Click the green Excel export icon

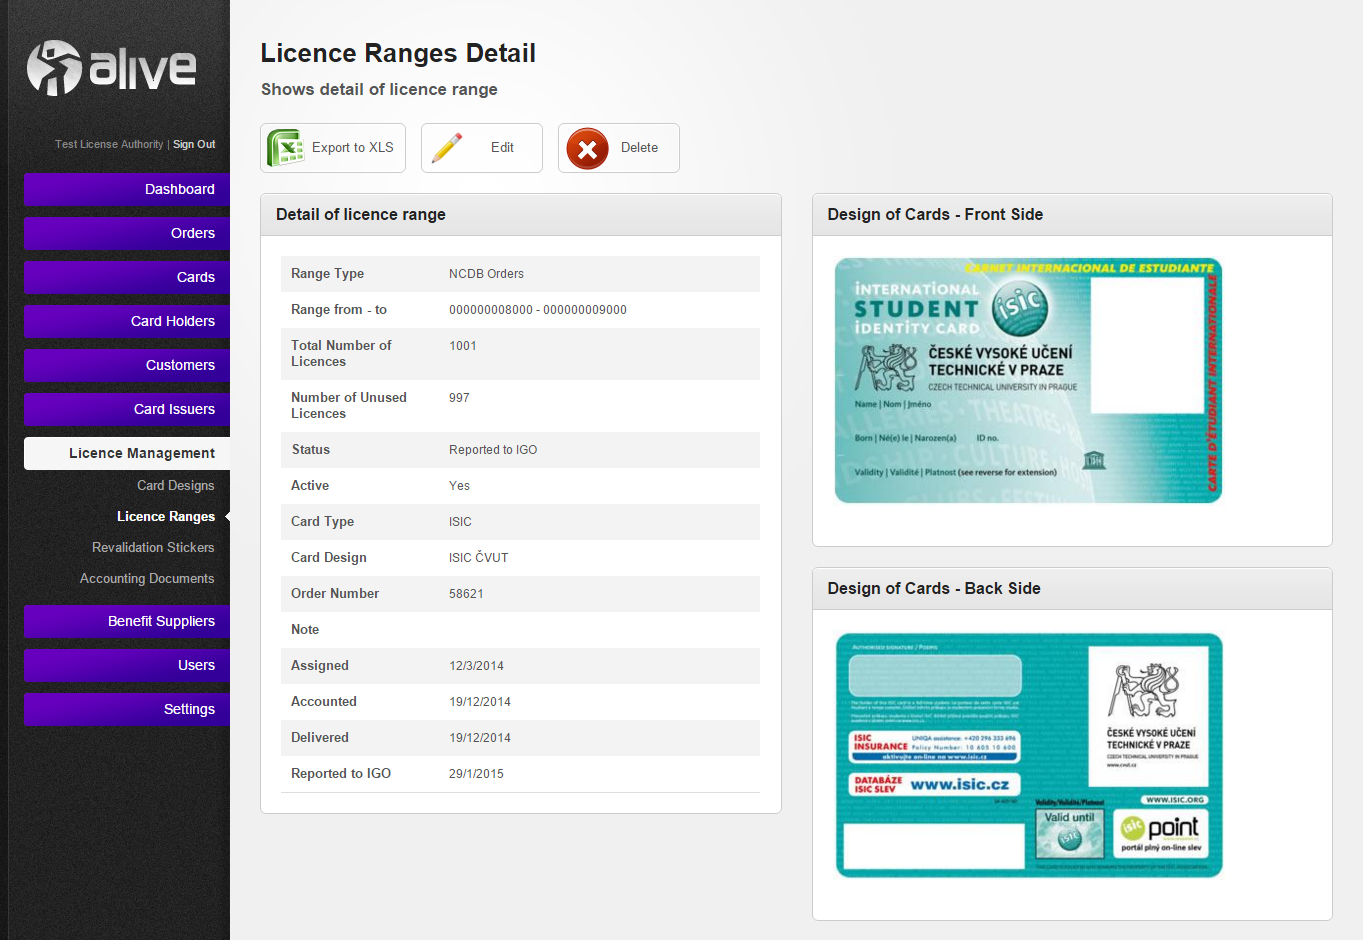point(286,148)
